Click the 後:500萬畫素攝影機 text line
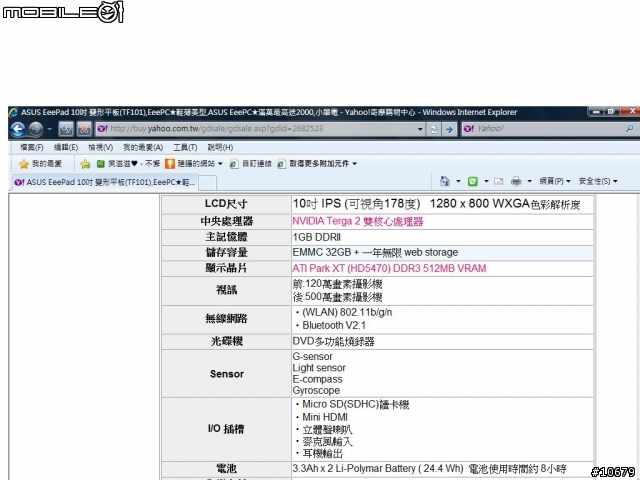 (x=337, y=297)
